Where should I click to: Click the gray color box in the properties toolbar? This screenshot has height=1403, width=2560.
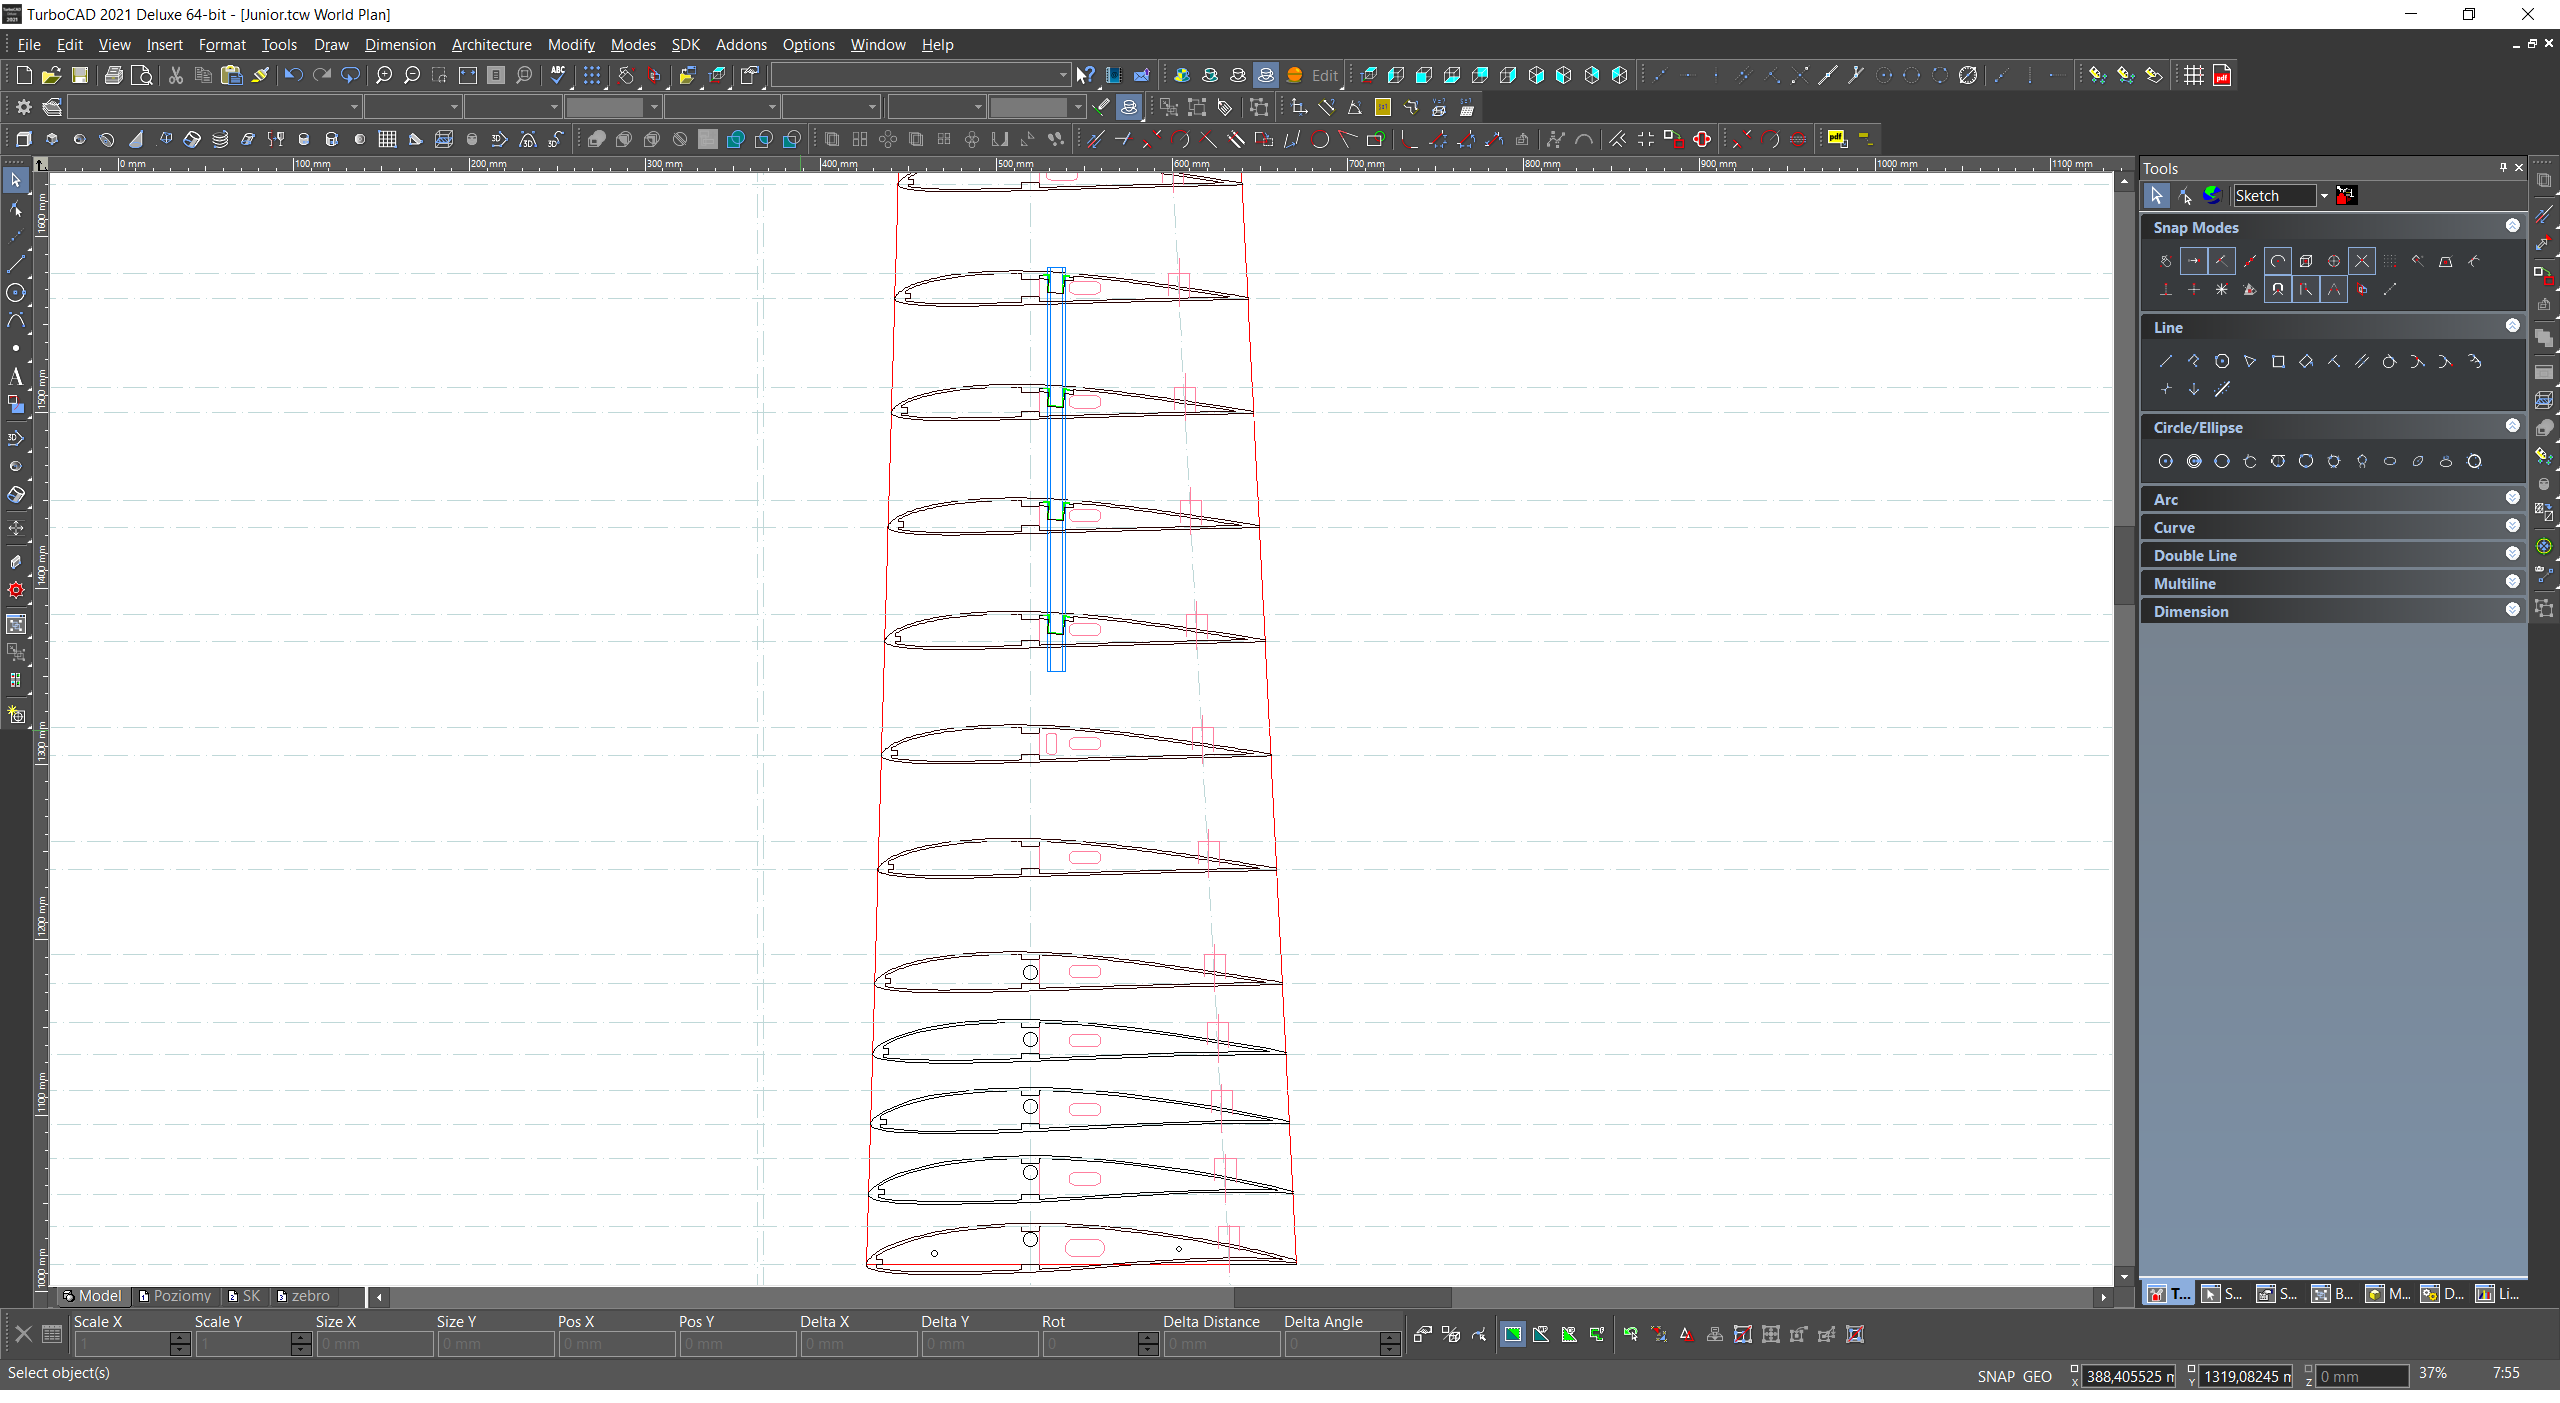coord(605,107)
